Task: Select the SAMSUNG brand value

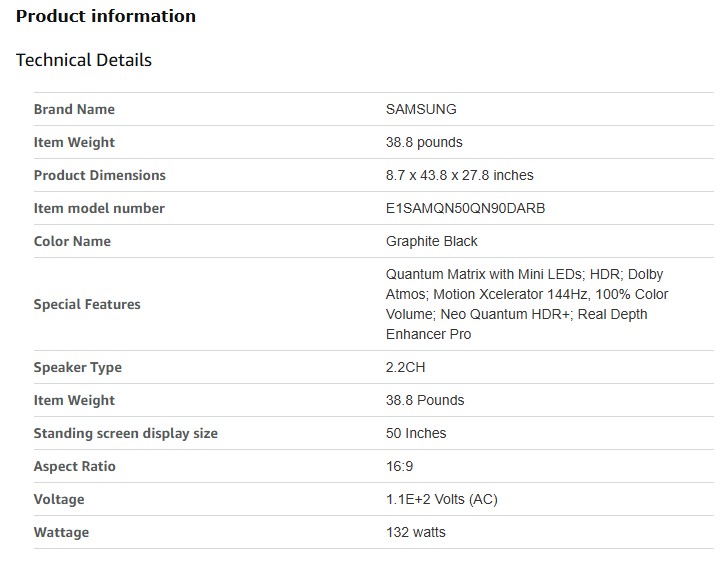Action: (x=421, y=109)
